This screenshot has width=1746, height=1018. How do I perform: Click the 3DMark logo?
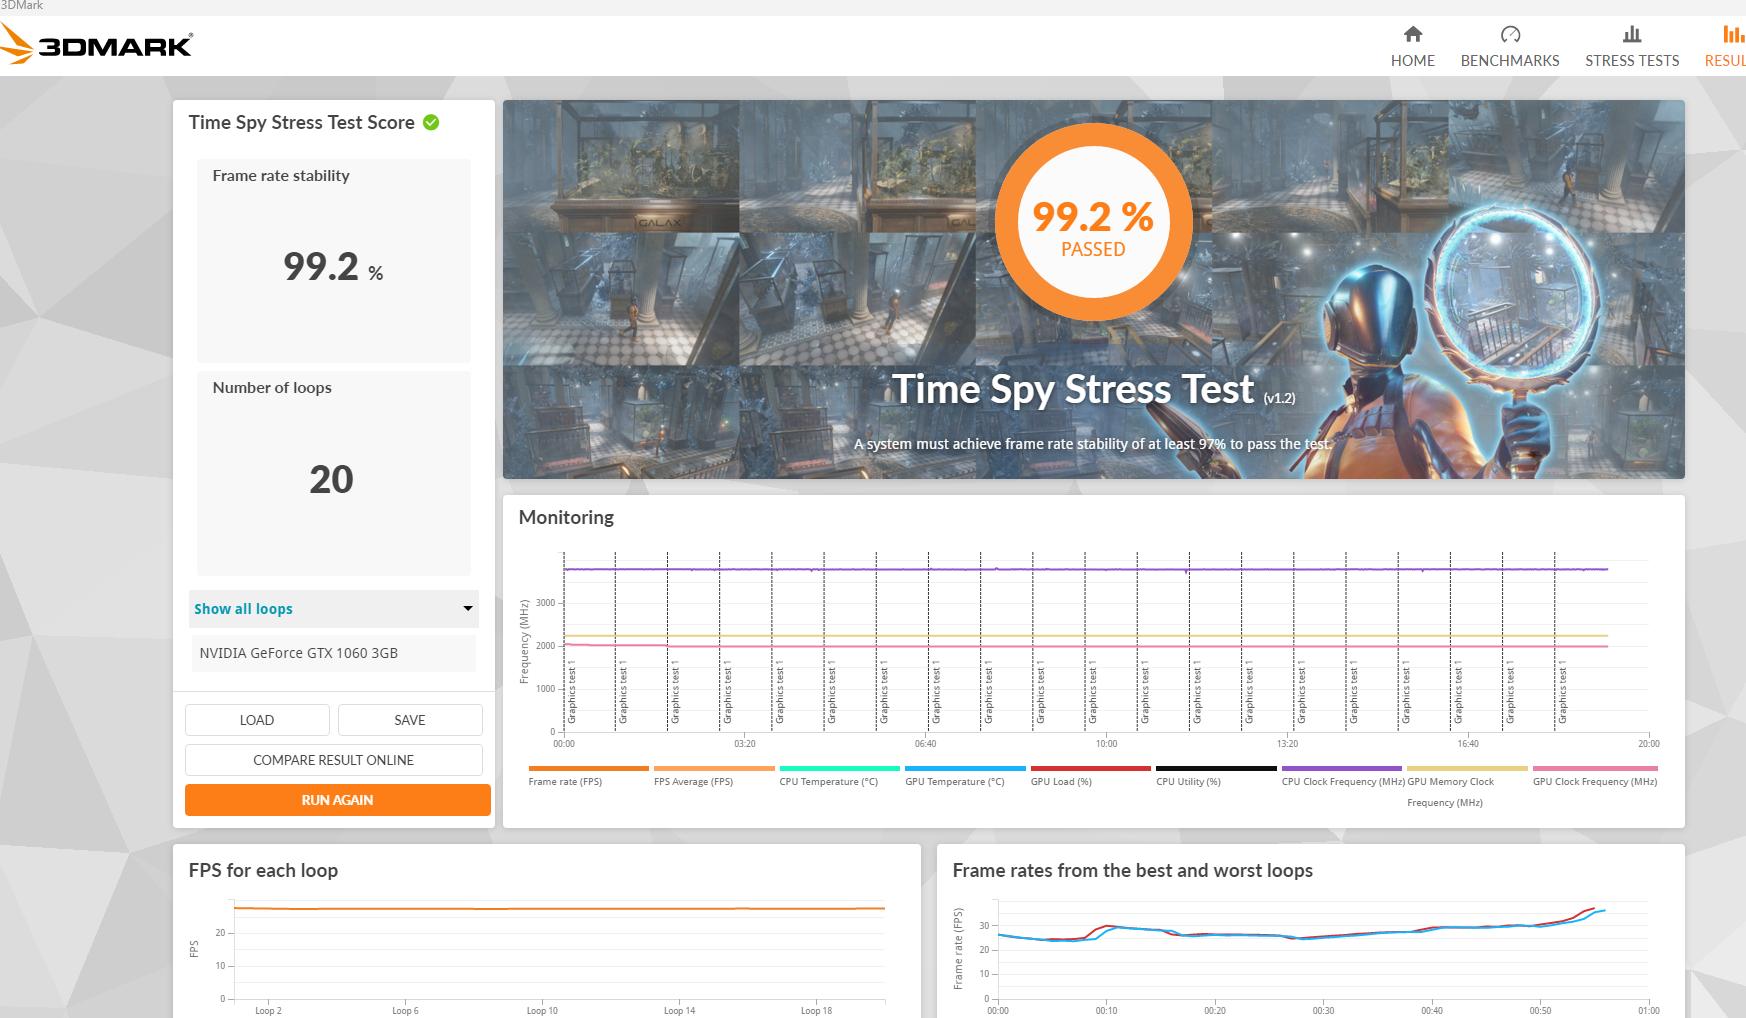pyautogui.click(x=97, y=45)
